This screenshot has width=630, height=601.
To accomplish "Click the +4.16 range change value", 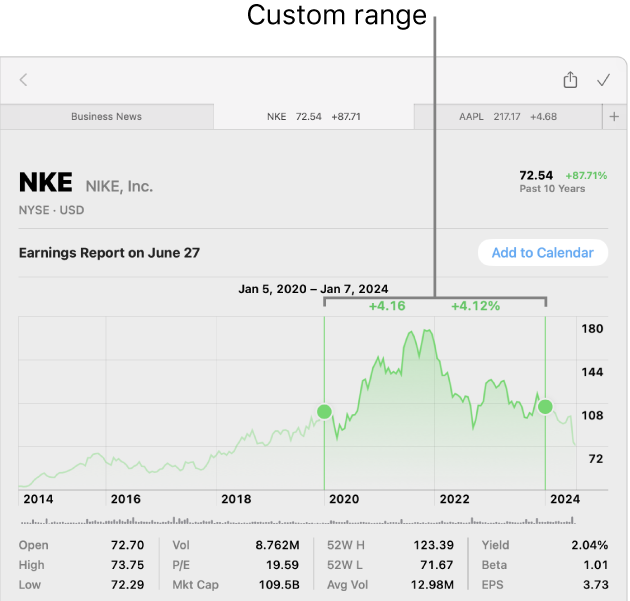I will [387, 306].
